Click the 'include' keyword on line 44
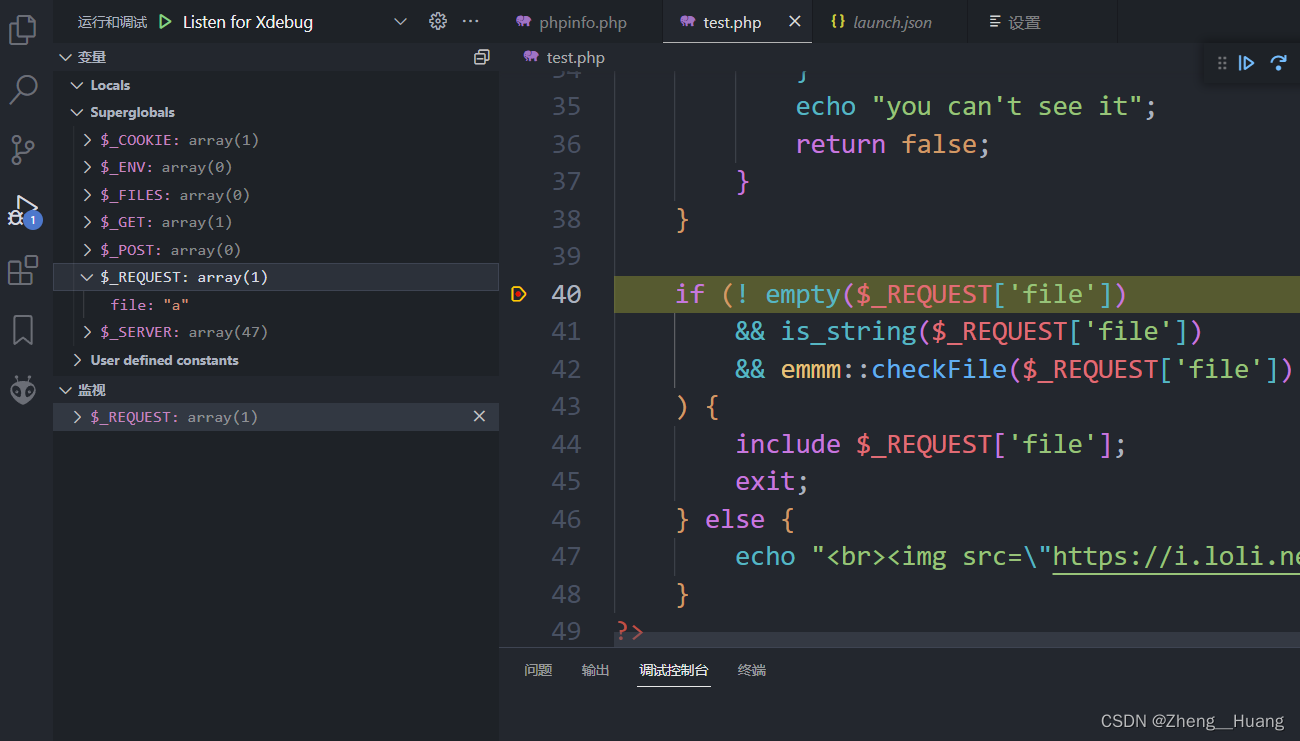The image size is (1300, 741). pyautogui.click(x=788, y=444)
